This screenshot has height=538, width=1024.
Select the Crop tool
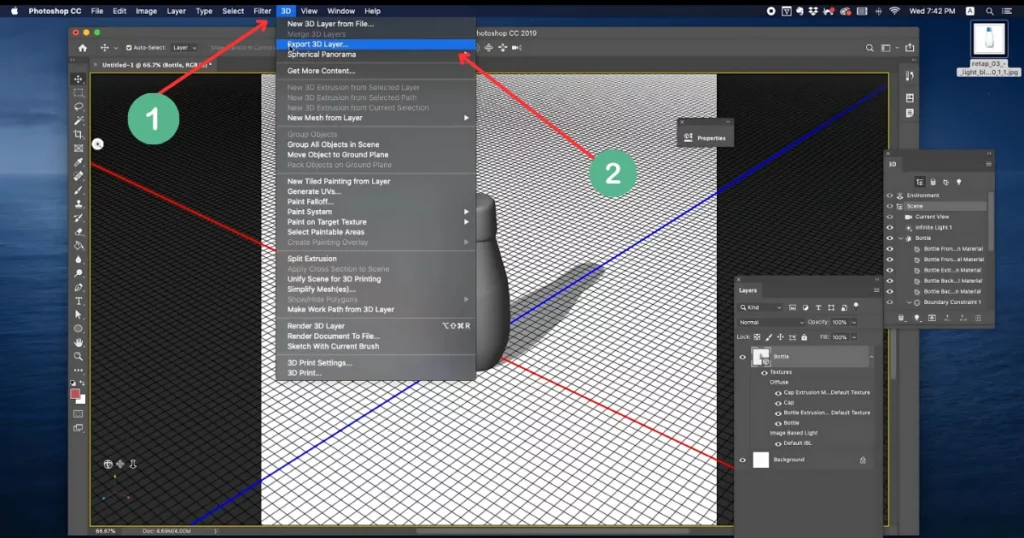click(x=78, y=134)
